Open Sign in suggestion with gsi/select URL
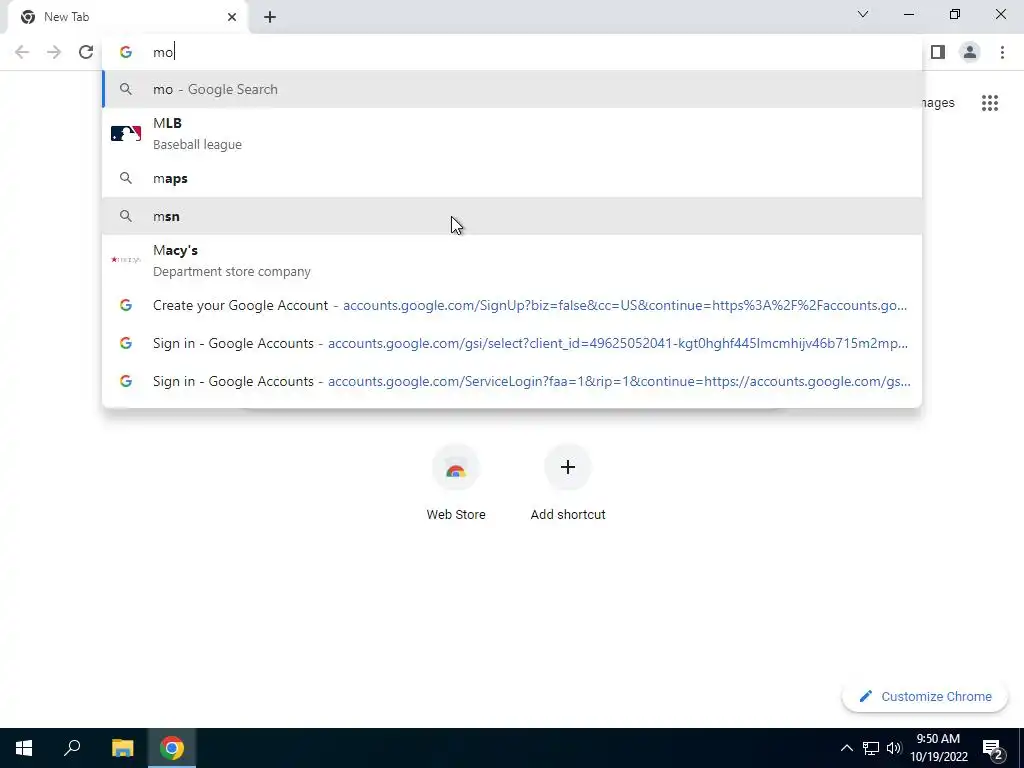Screen dimensions: 1024x768 tap(512, 343)
